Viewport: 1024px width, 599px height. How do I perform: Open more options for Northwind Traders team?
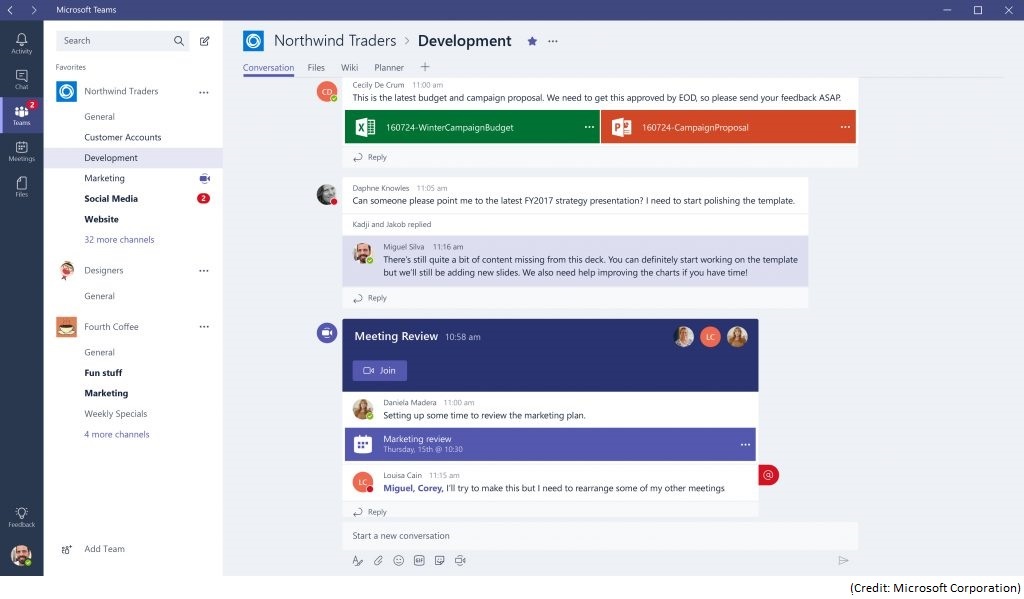(204, 92)
